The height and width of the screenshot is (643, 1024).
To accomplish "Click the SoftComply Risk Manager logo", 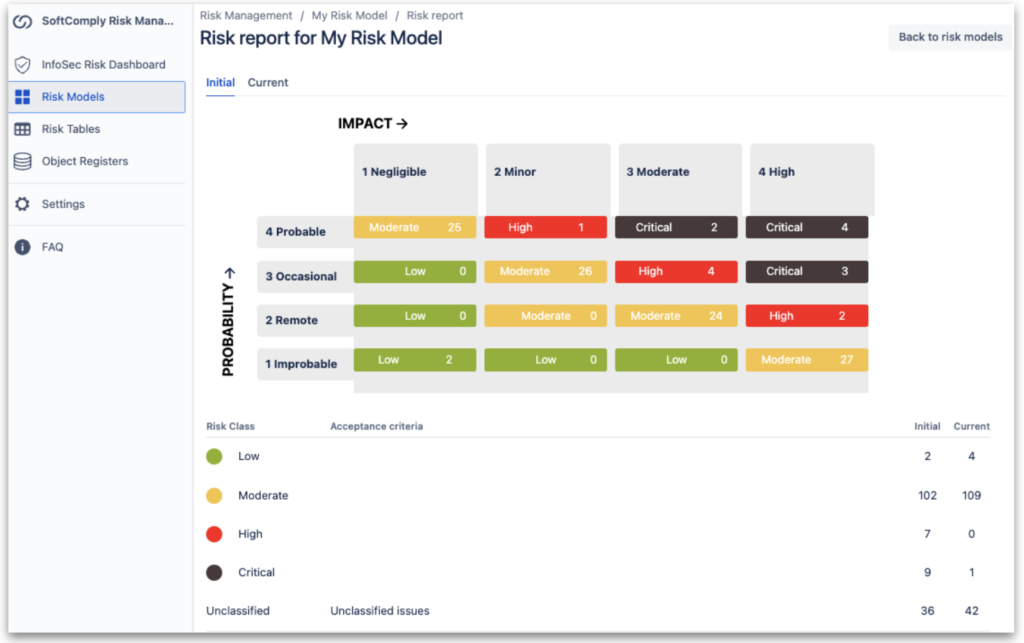I will [x=22, y=21].
